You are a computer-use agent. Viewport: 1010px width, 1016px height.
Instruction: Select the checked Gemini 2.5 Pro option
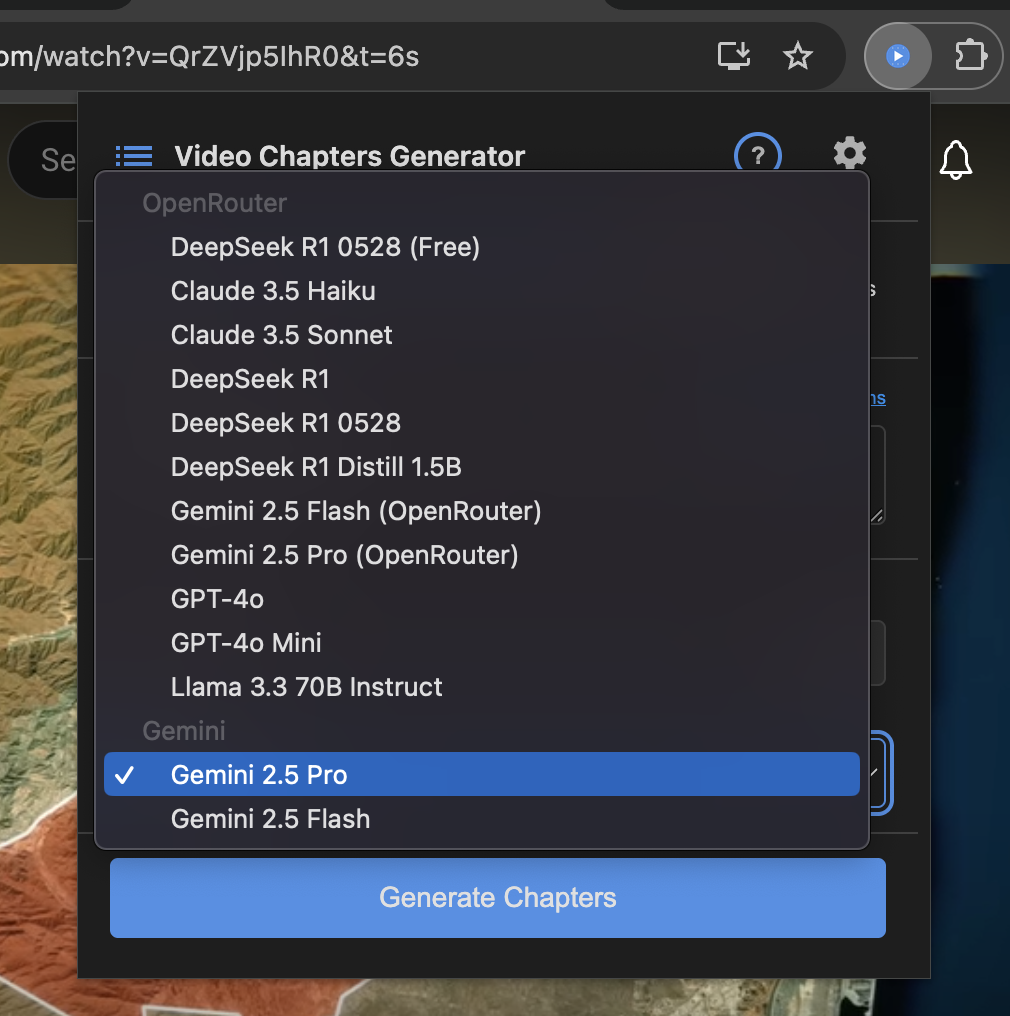[482, 774]
